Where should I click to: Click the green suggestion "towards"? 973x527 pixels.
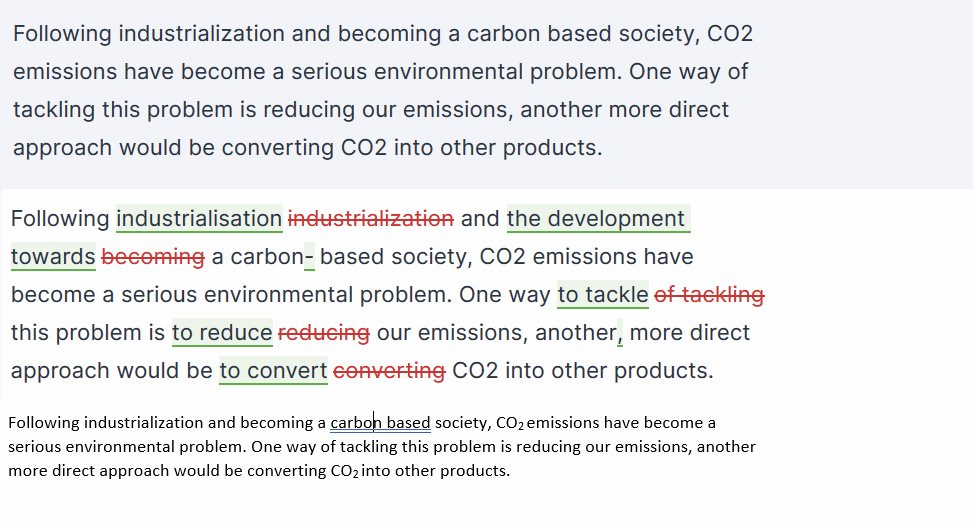tap(53, 257)
